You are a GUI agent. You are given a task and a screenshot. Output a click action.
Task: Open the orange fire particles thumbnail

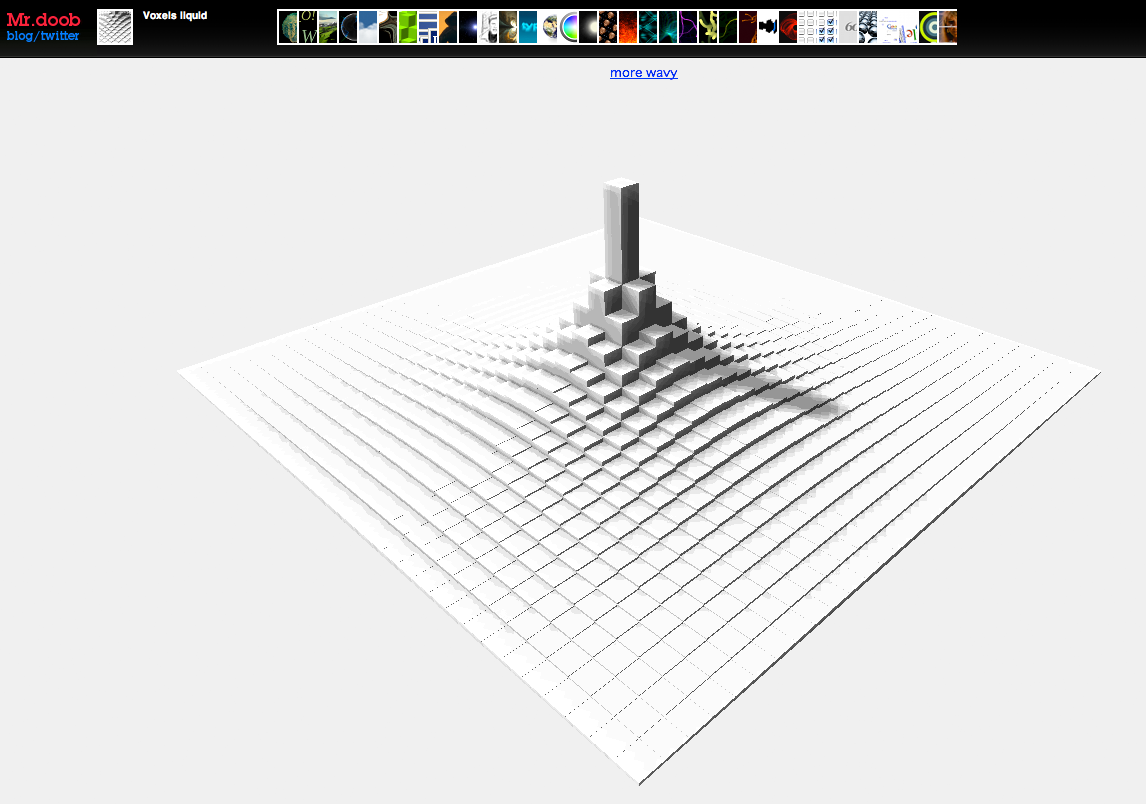tap(628, 27)
